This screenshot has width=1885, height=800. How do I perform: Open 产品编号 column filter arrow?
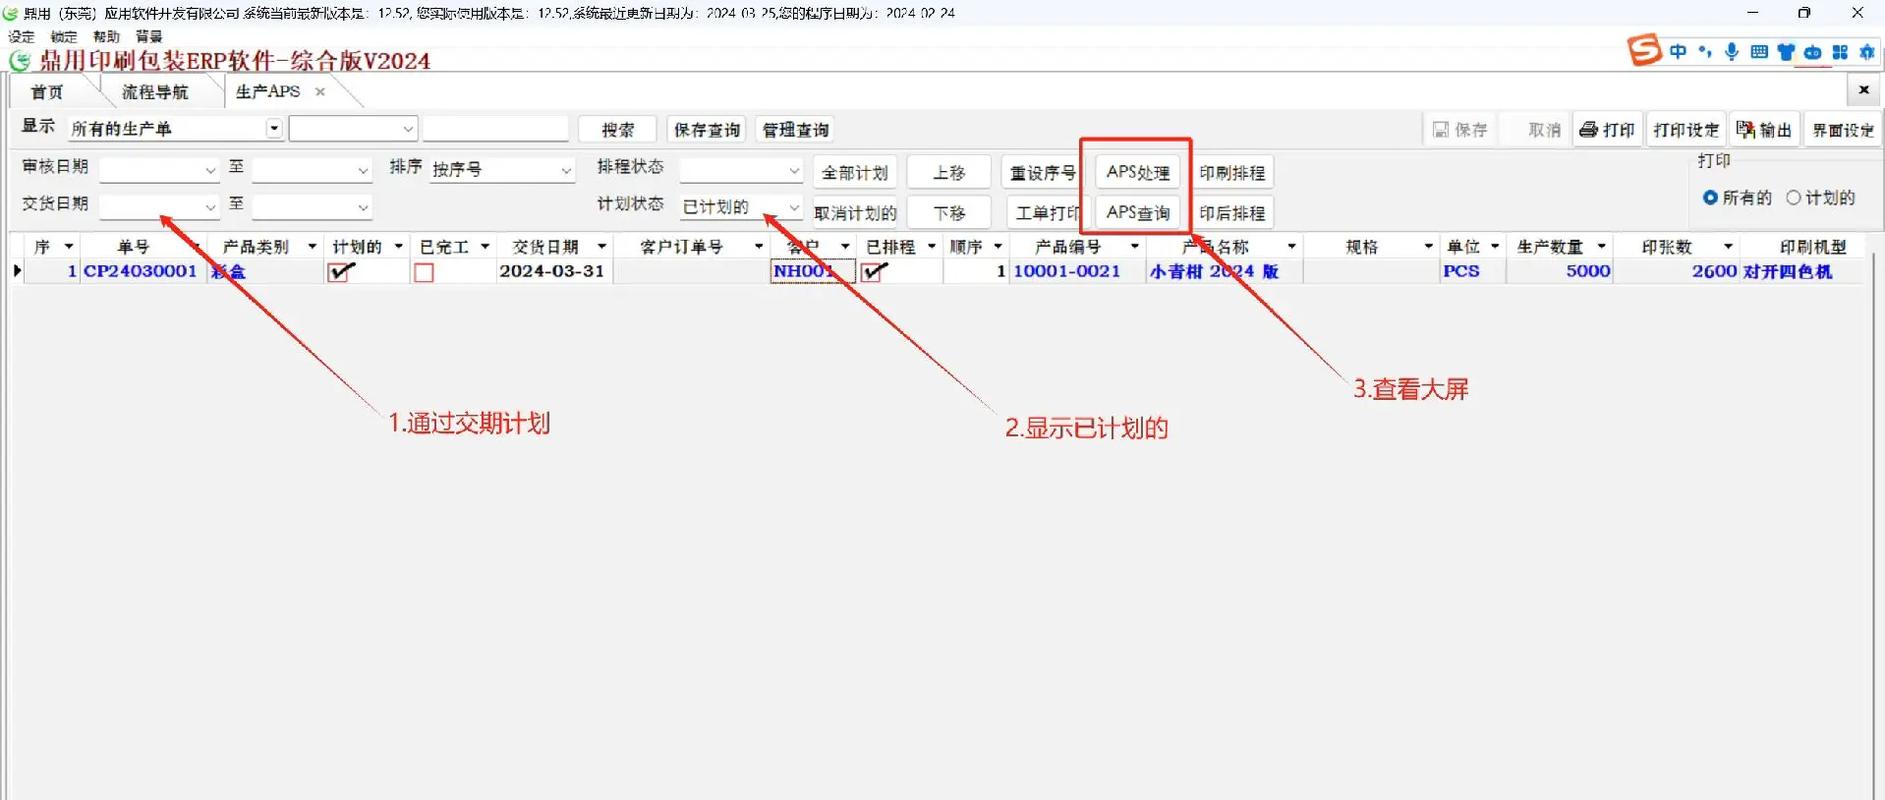point(1134,247)
